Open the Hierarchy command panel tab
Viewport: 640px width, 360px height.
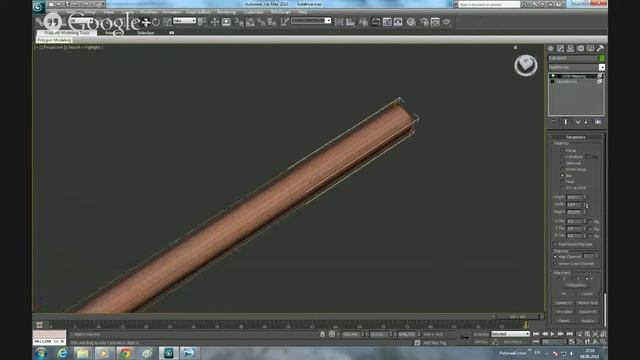(570, 49)
